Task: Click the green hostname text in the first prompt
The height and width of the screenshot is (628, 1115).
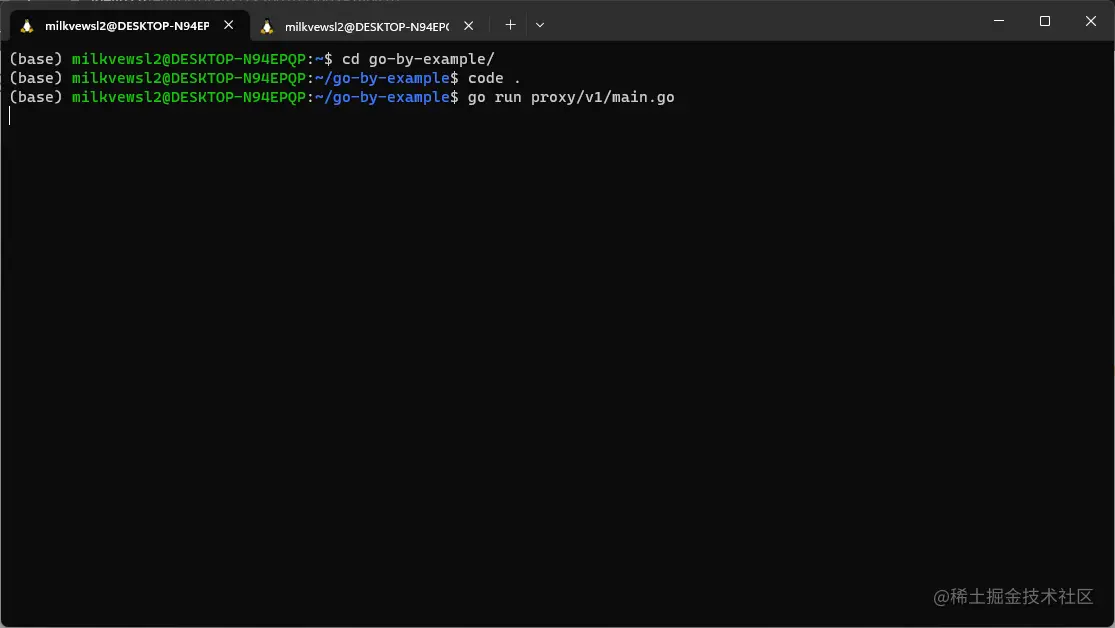Action: click(x=188, y=59)
